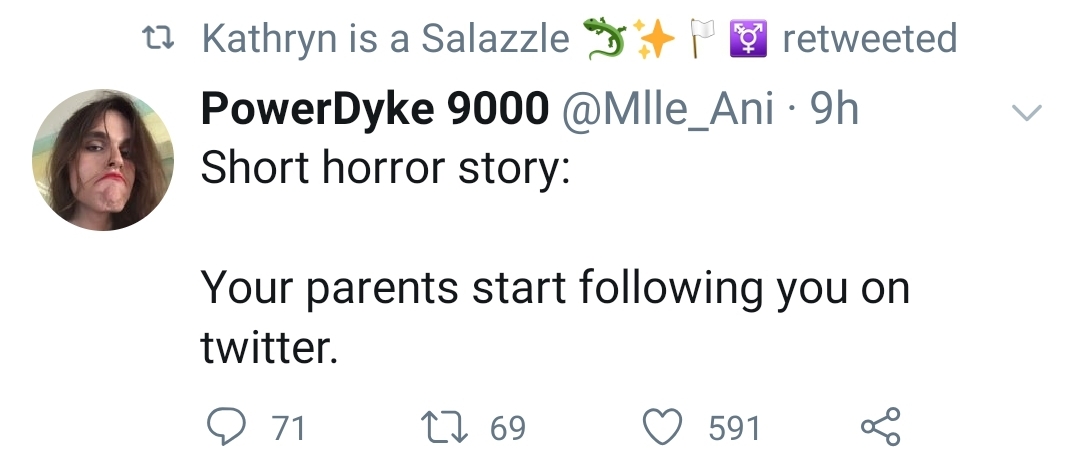Click the purple transgender symbol emoji

coord(748,39)
